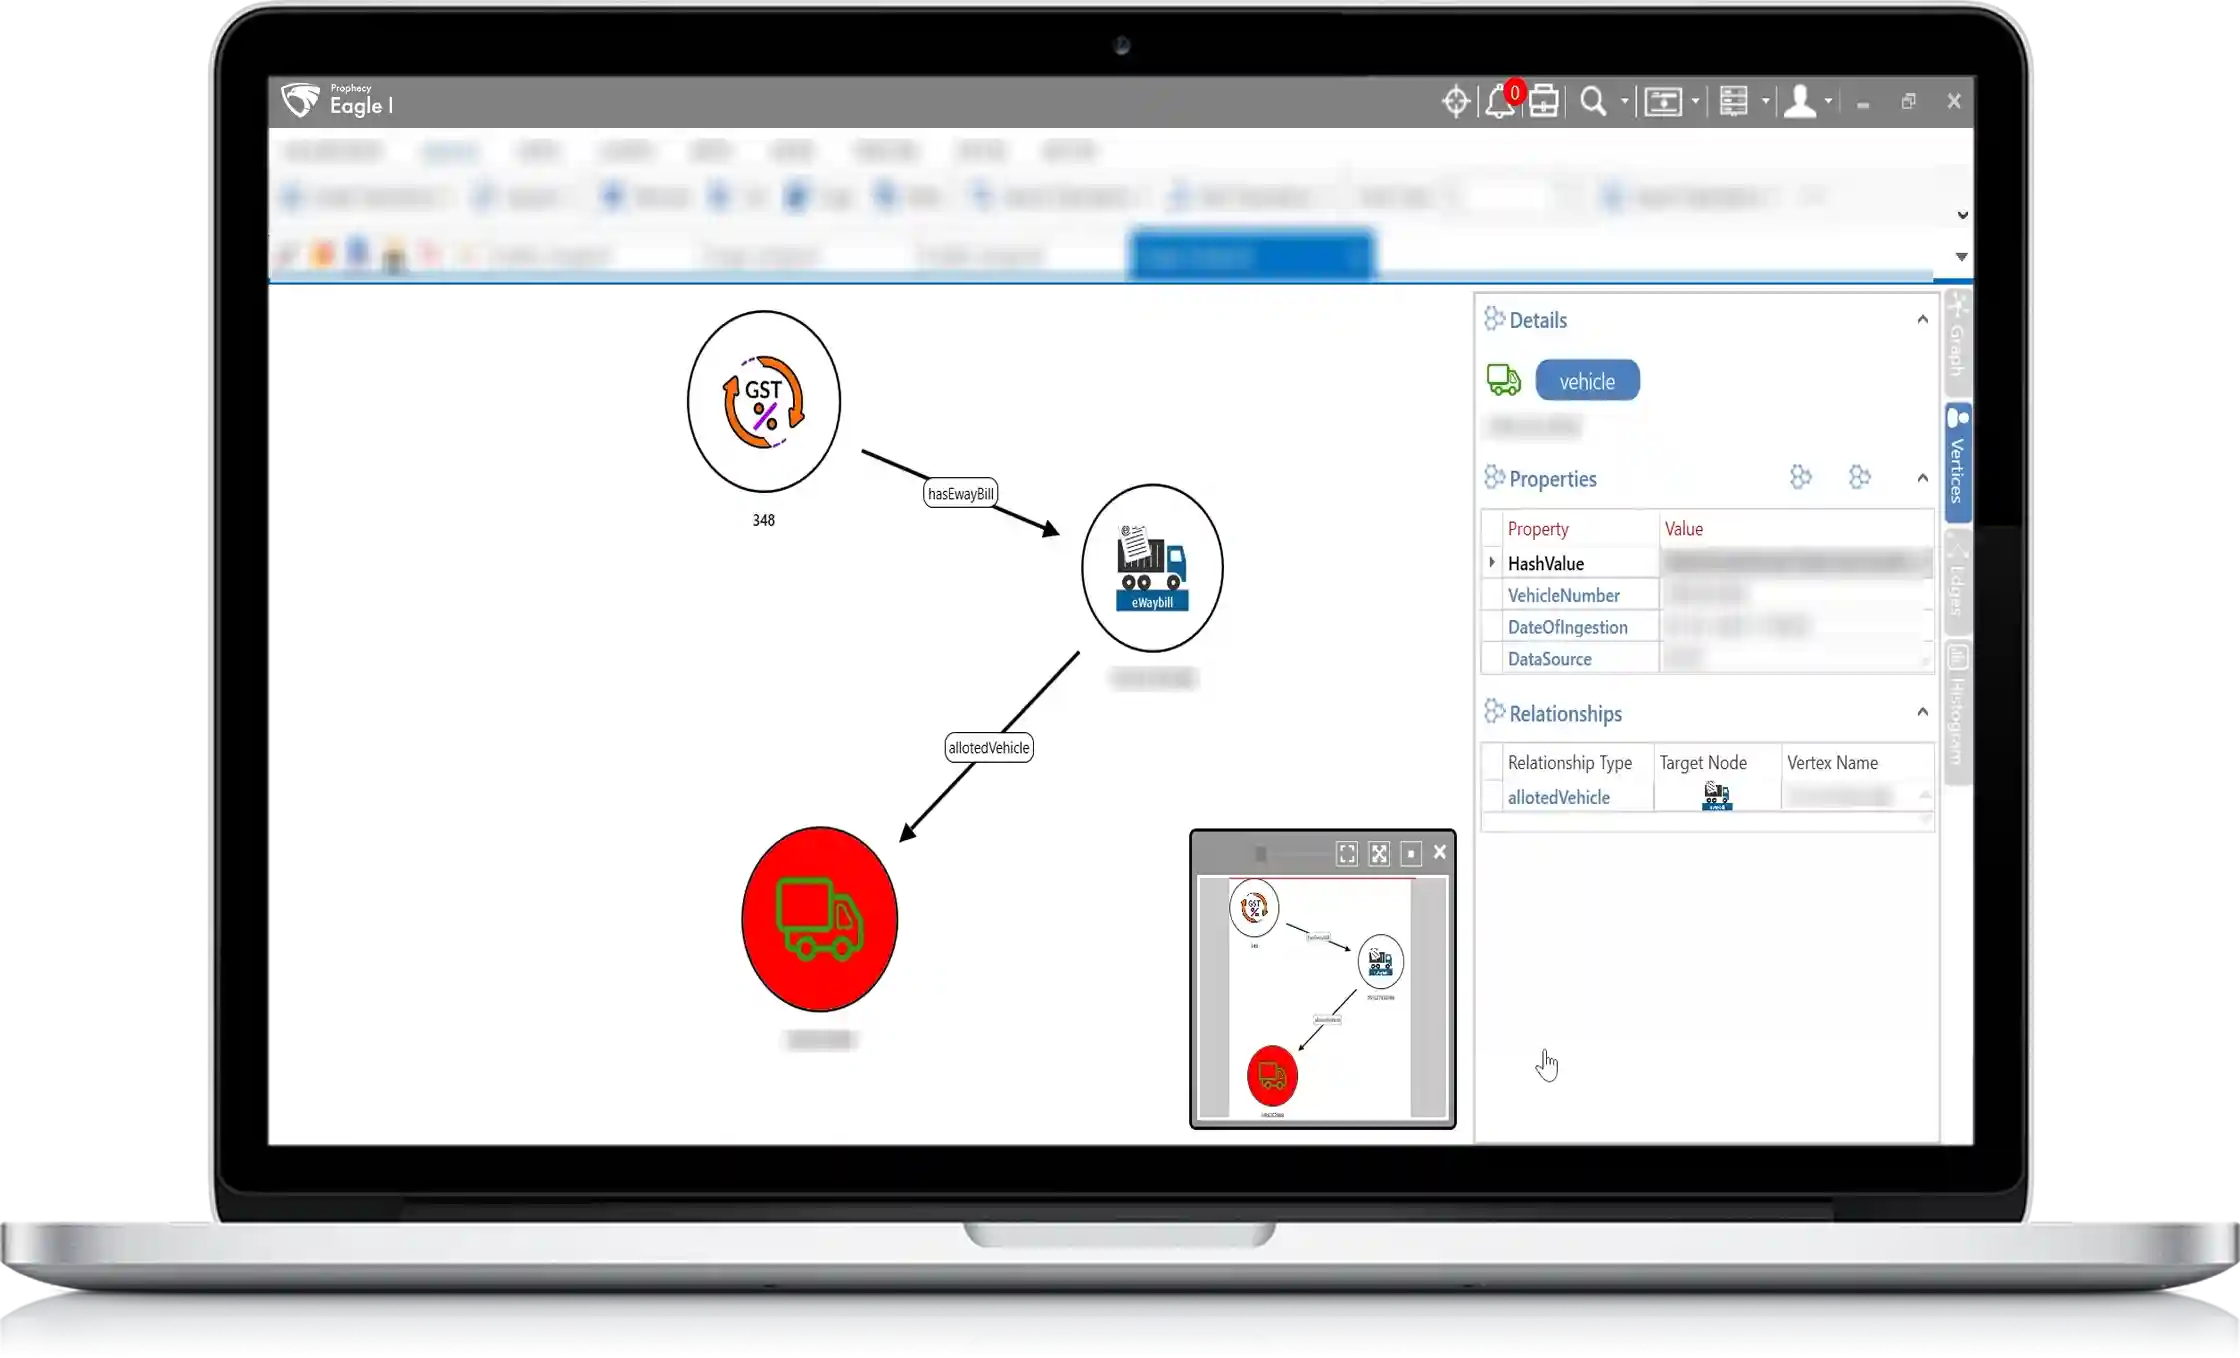Click the expand-arrows icon in the minimap header
Screen dimensions: 2240x1358
1380,854
